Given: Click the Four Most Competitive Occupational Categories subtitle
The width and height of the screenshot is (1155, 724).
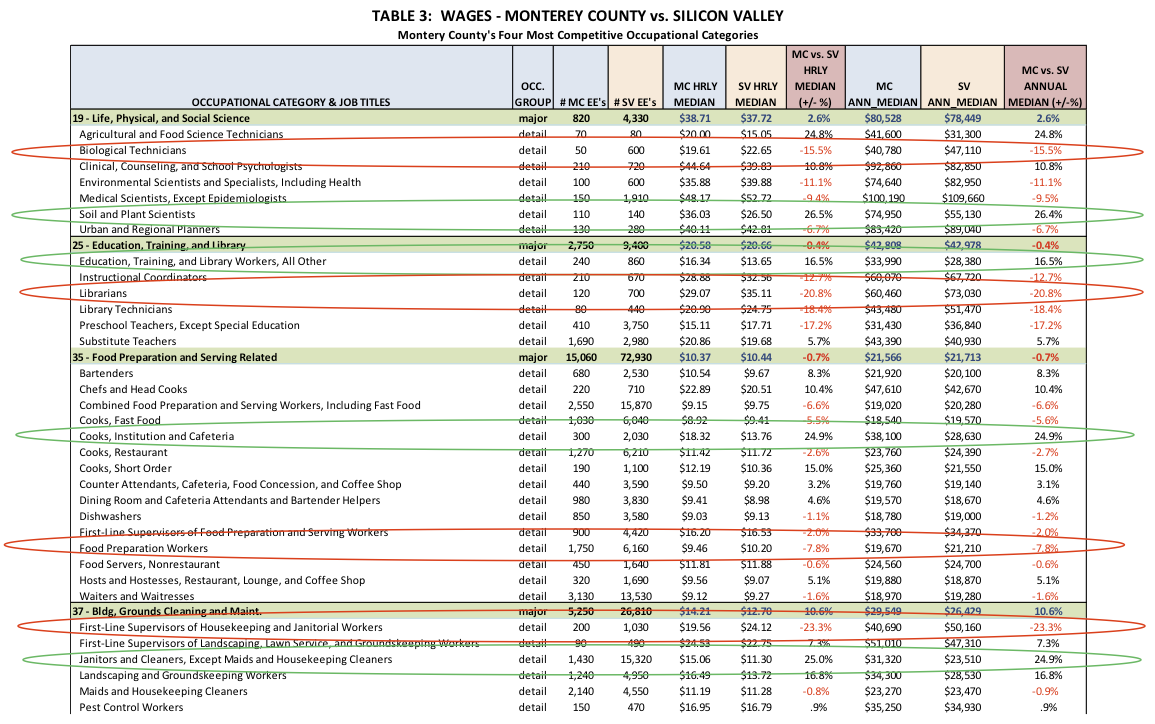Looking at the screenshot, I should click(x=577, y=35).
